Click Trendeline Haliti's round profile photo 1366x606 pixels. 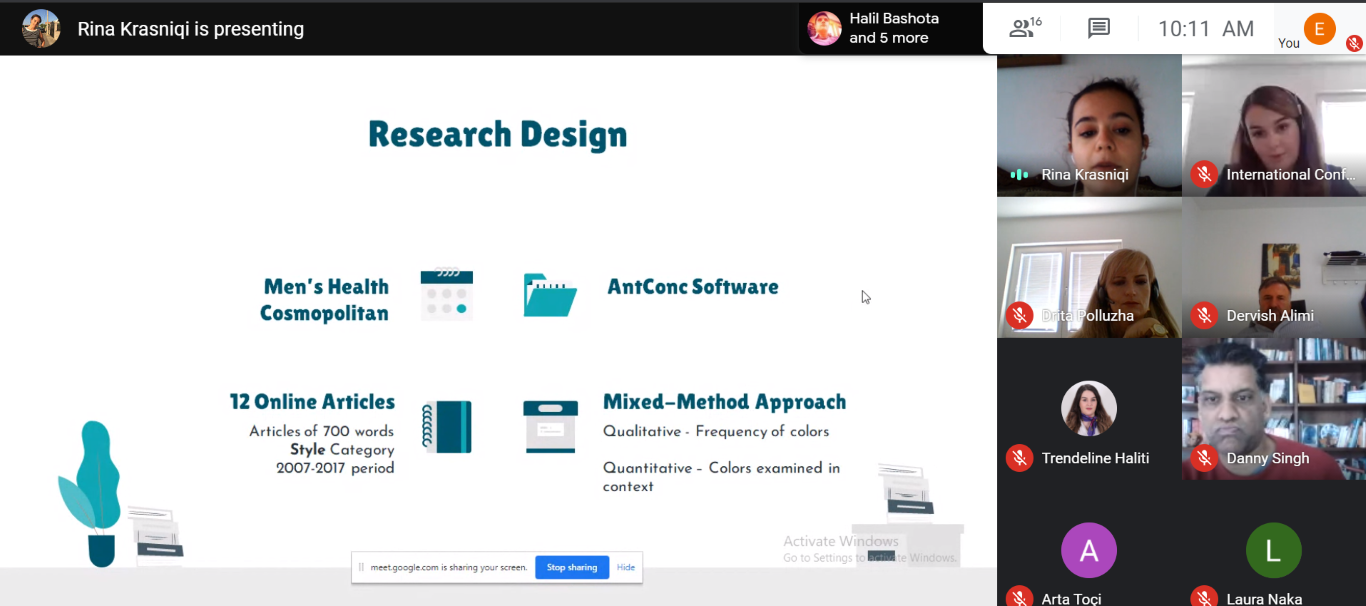coord(1088,409)
